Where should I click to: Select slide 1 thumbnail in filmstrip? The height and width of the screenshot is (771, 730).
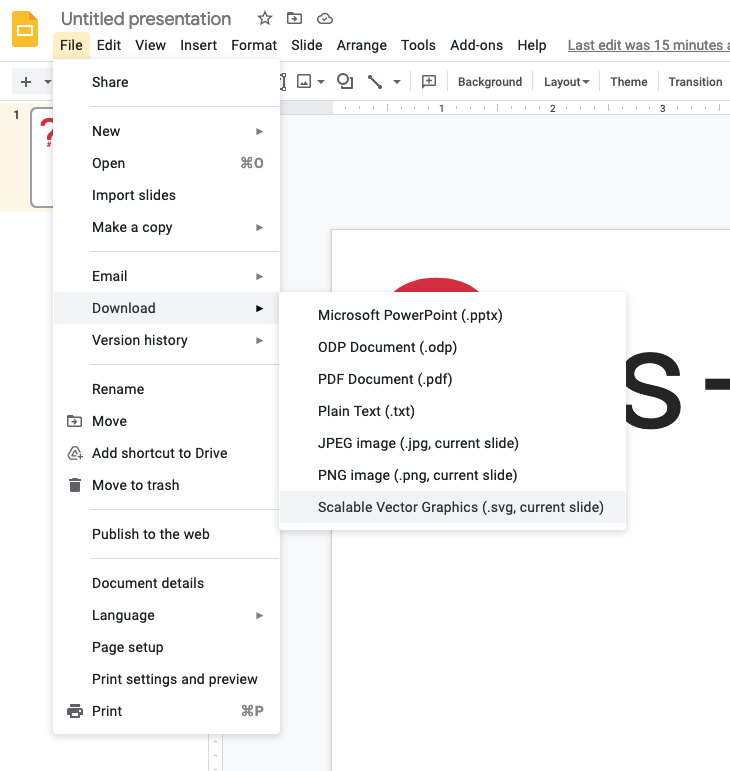coord(42,157)
